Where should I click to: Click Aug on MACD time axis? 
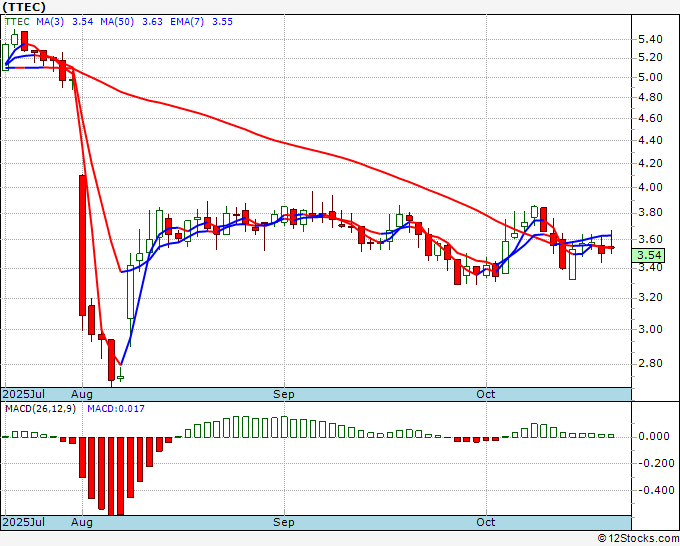[82, 522]
